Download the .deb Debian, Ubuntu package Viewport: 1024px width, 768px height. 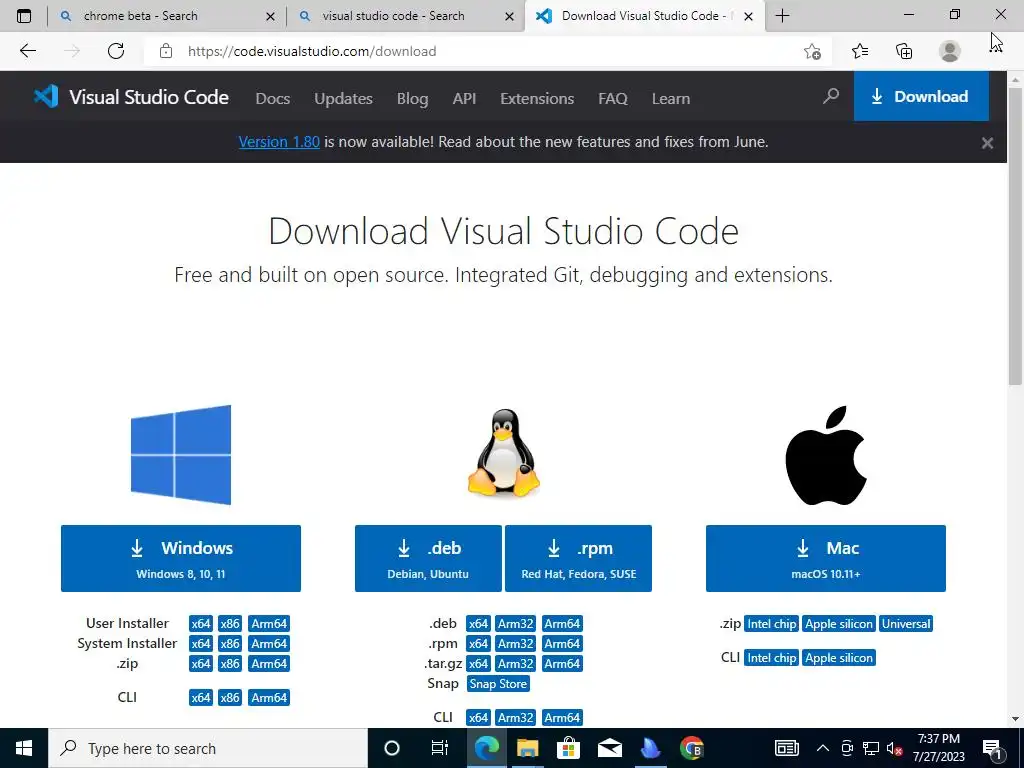point(428,558)
